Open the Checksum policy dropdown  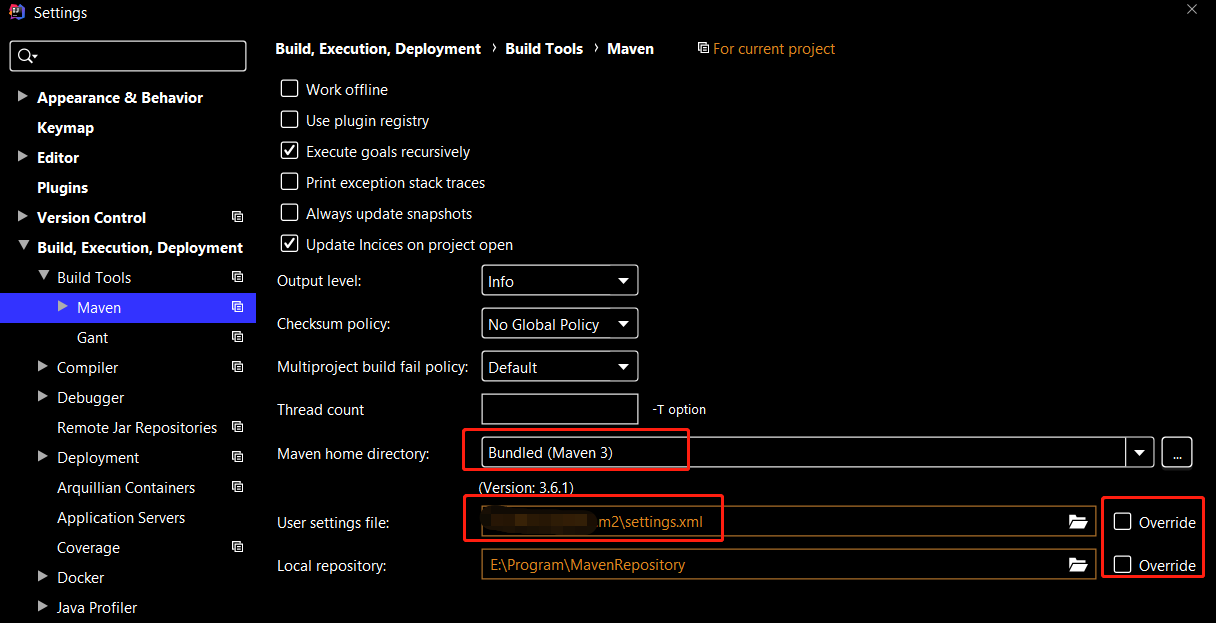[559, 324]
